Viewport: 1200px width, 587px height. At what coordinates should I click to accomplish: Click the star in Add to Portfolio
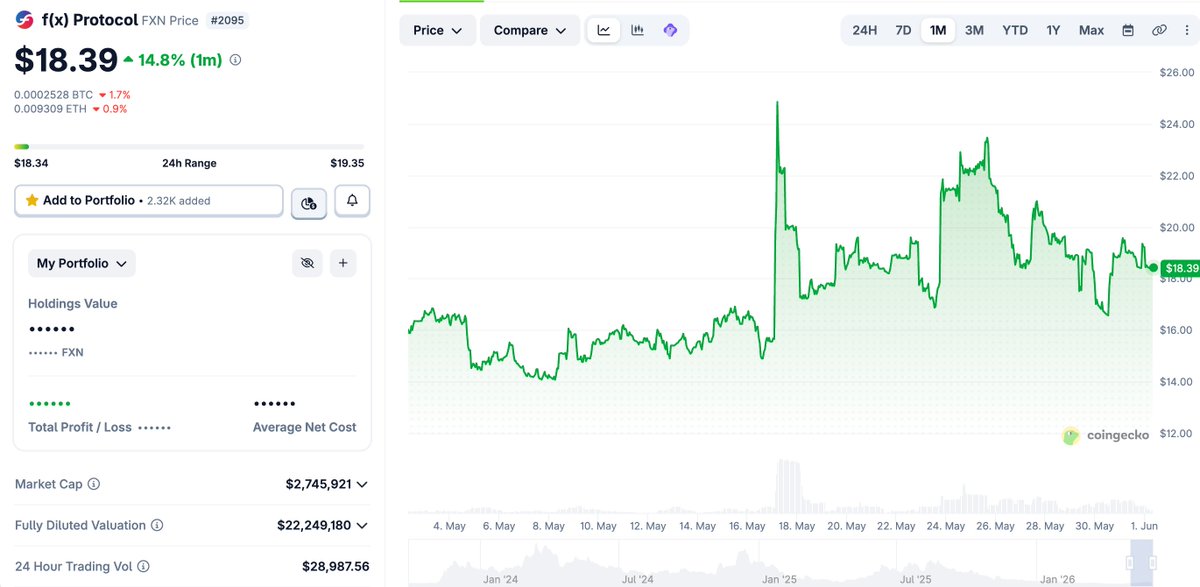(32, 200)
